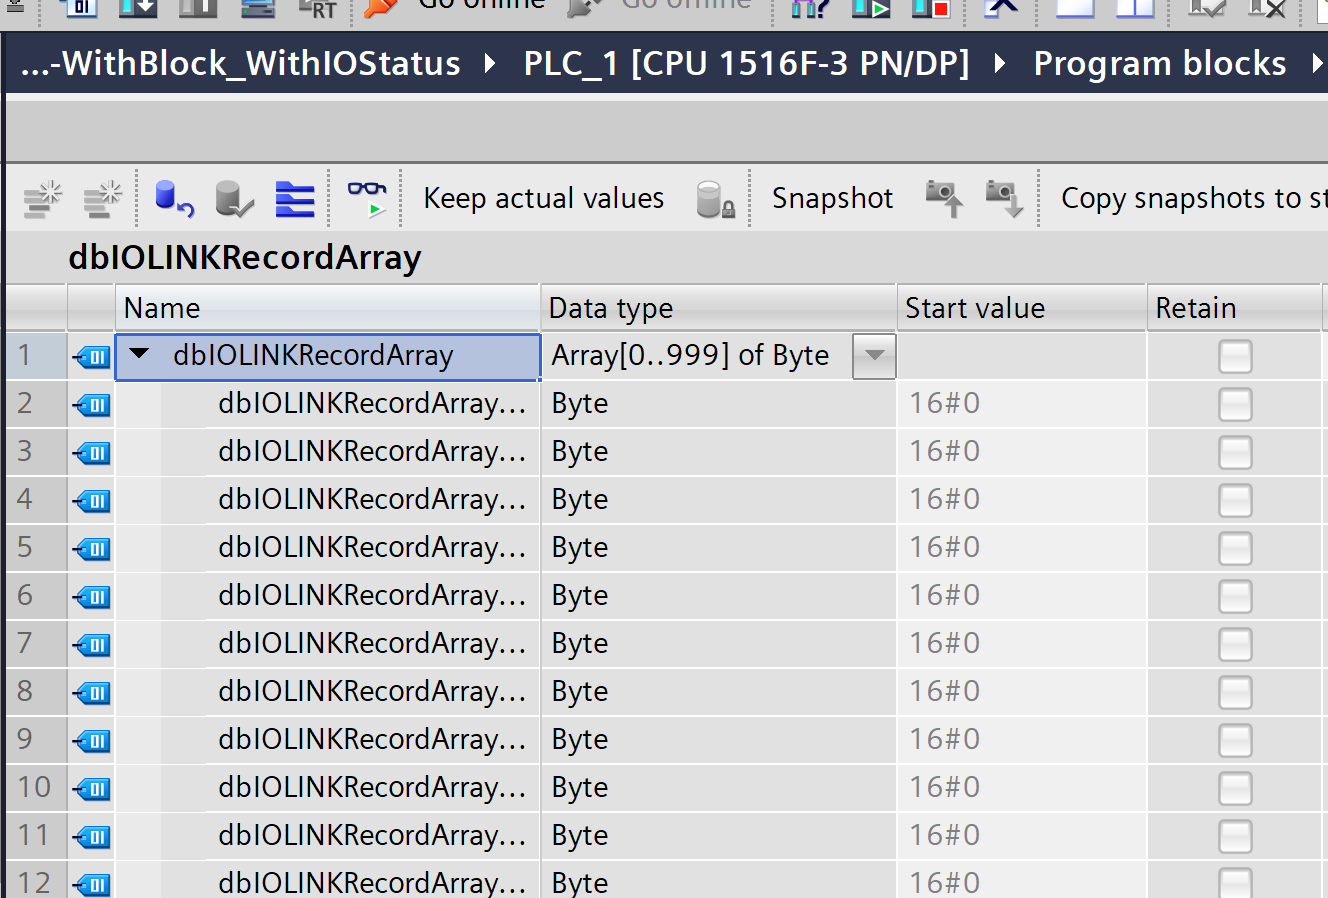This screenshot has height=898, width=1328.
Task: Expand breadcrumb arrow after PLC_1 entry
Action: [x=1000, y=64]
